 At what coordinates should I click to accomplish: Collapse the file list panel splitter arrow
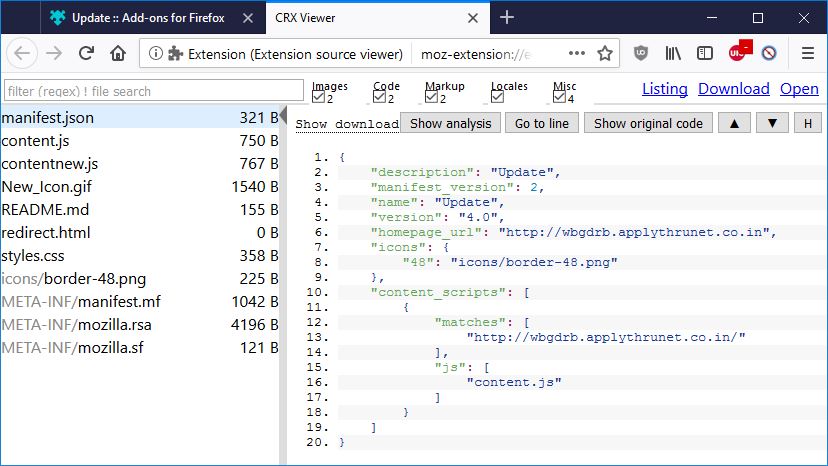pos(284,117)
